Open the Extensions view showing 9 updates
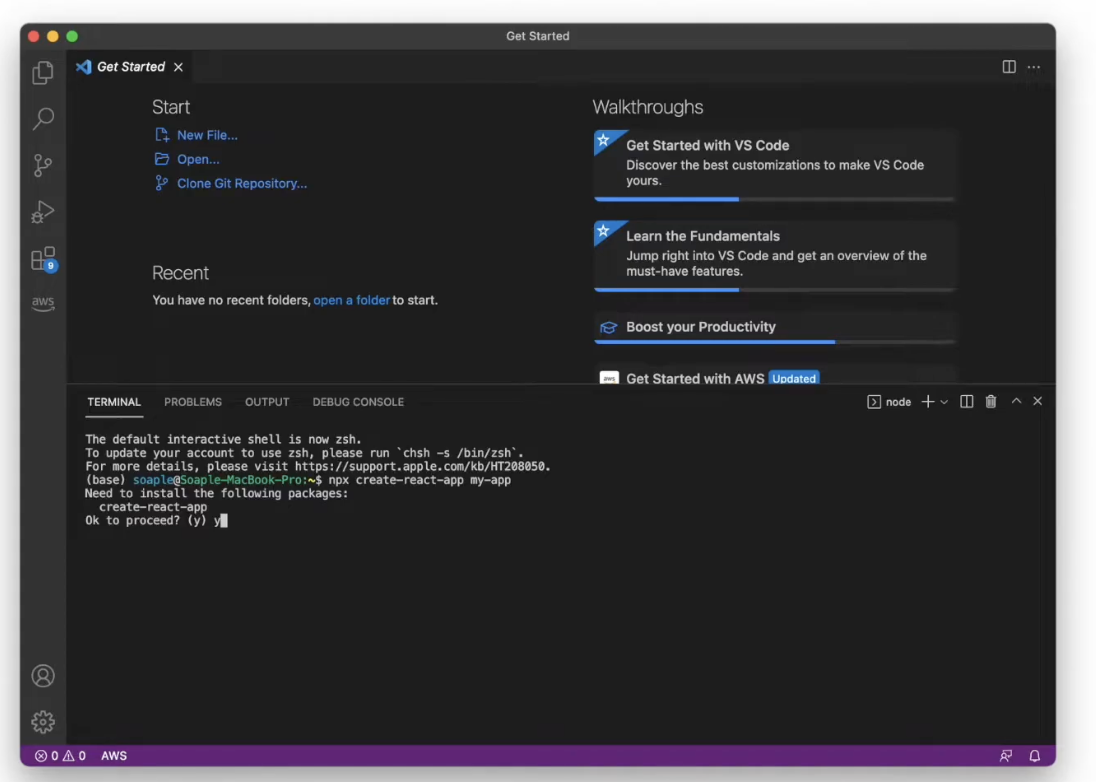 pos(42,257)
